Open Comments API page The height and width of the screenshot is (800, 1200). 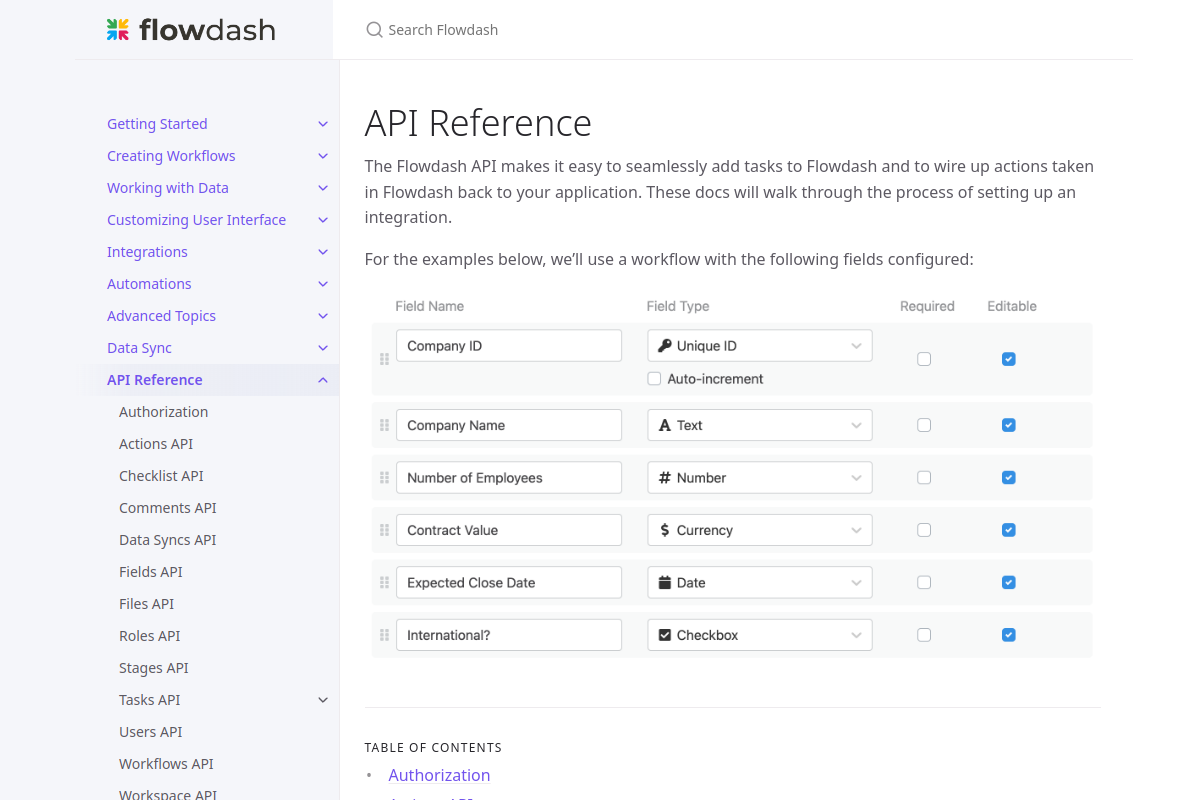168,508
